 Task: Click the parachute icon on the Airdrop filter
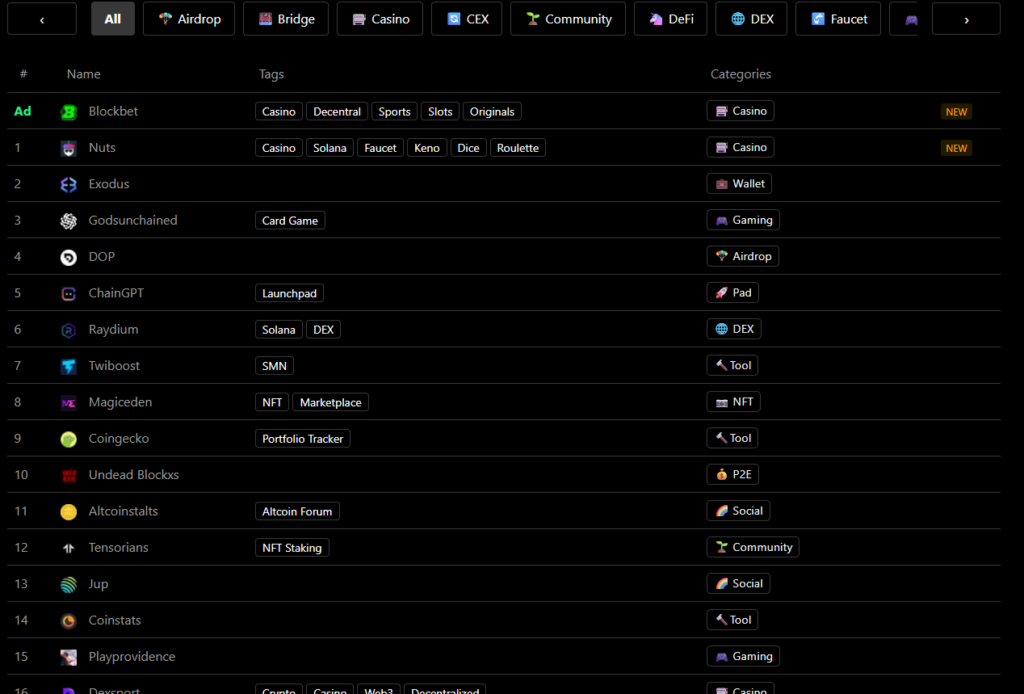pos(163,18)
